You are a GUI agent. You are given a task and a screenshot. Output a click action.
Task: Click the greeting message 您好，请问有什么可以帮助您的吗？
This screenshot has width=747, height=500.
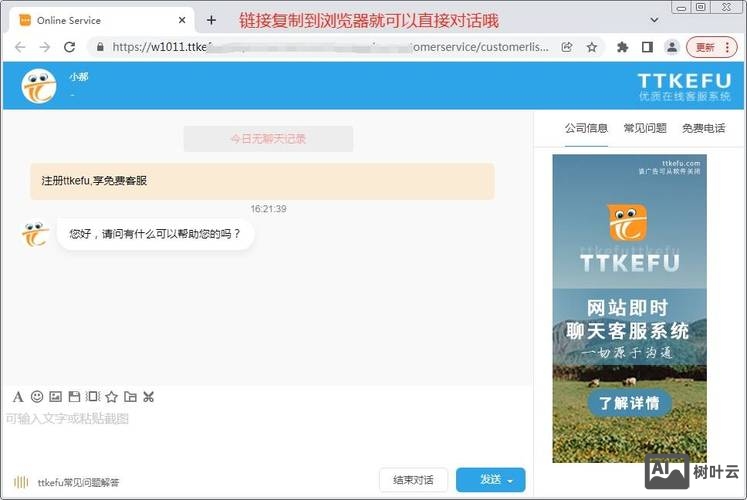[x=155, y=234]
